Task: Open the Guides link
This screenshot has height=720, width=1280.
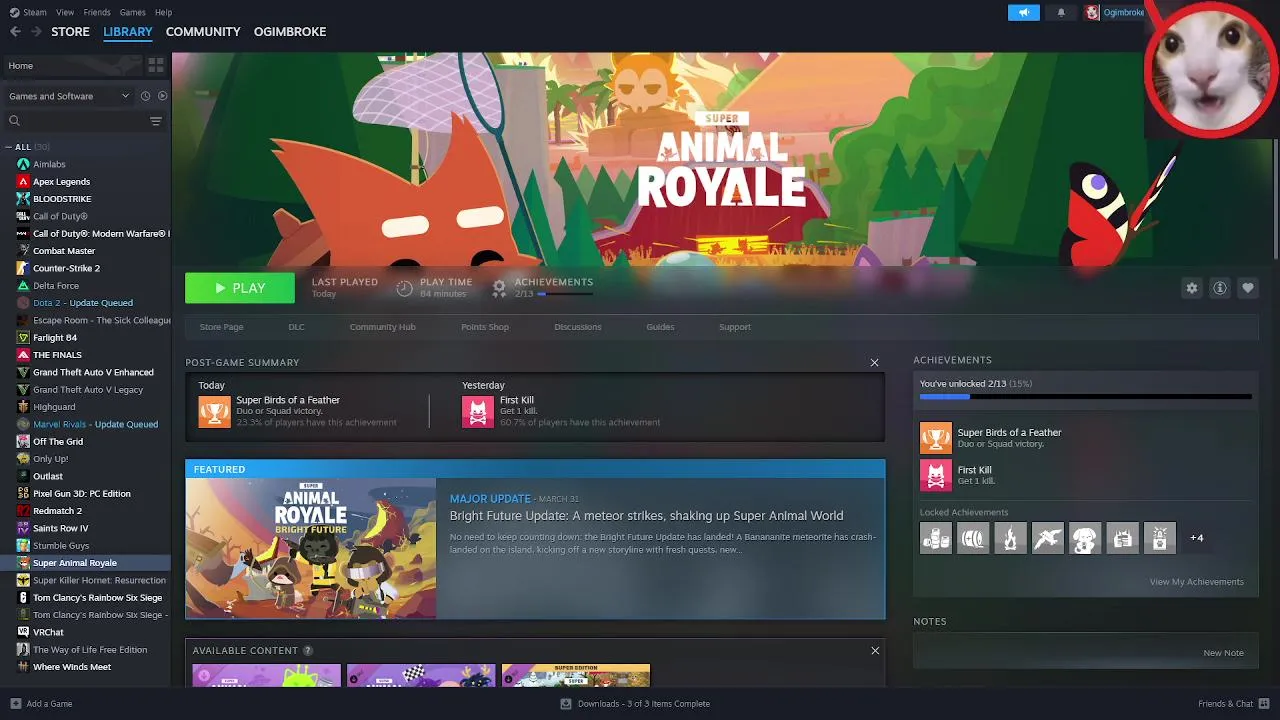Action: coord(660,327)
